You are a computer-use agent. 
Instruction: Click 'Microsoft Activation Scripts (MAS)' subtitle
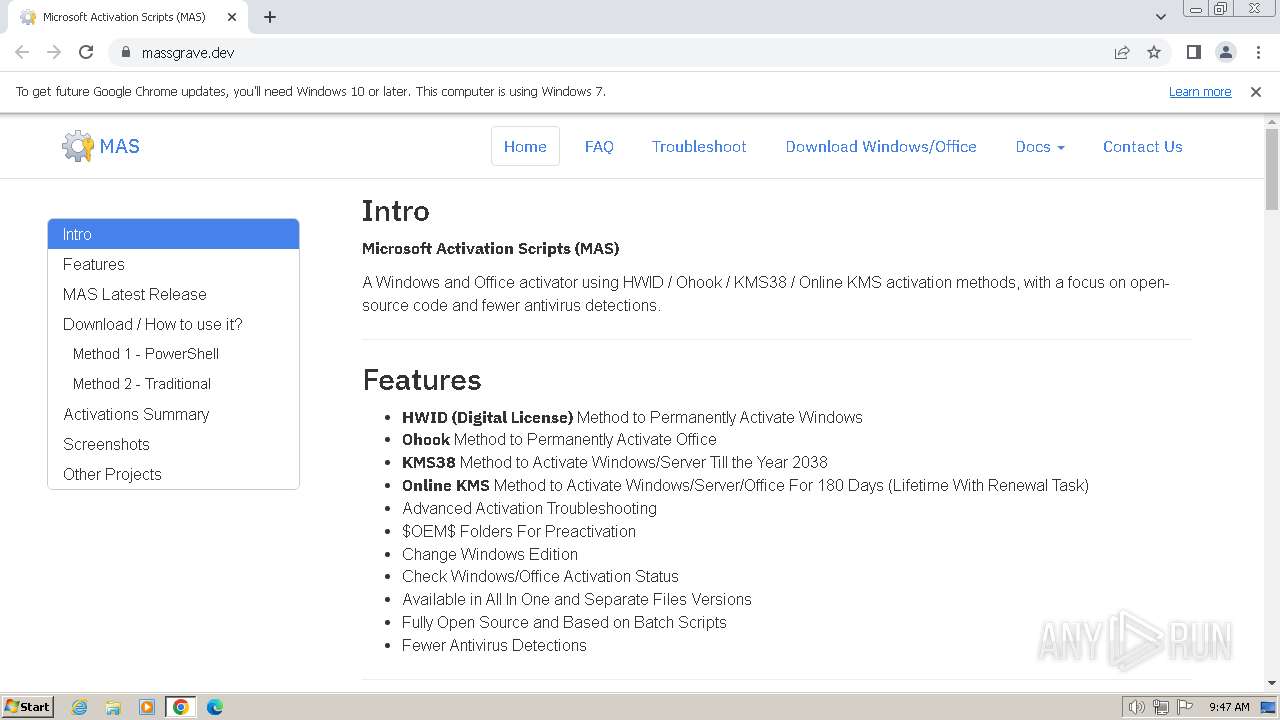[x=490, y=248]
